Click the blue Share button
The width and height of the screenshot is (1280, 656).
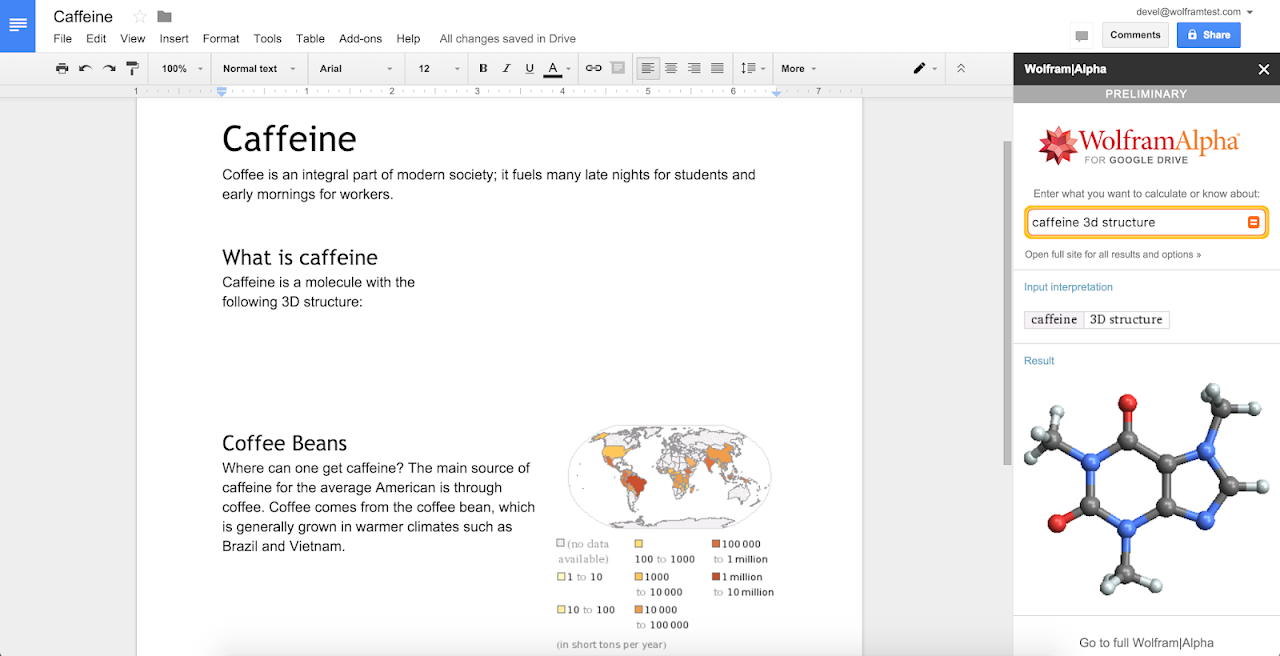coord(1208,35)
